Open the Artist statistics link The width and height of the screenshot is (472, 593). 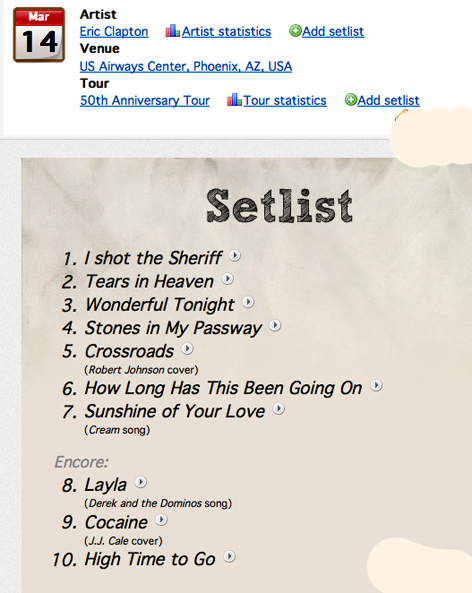tap(227, 31)
